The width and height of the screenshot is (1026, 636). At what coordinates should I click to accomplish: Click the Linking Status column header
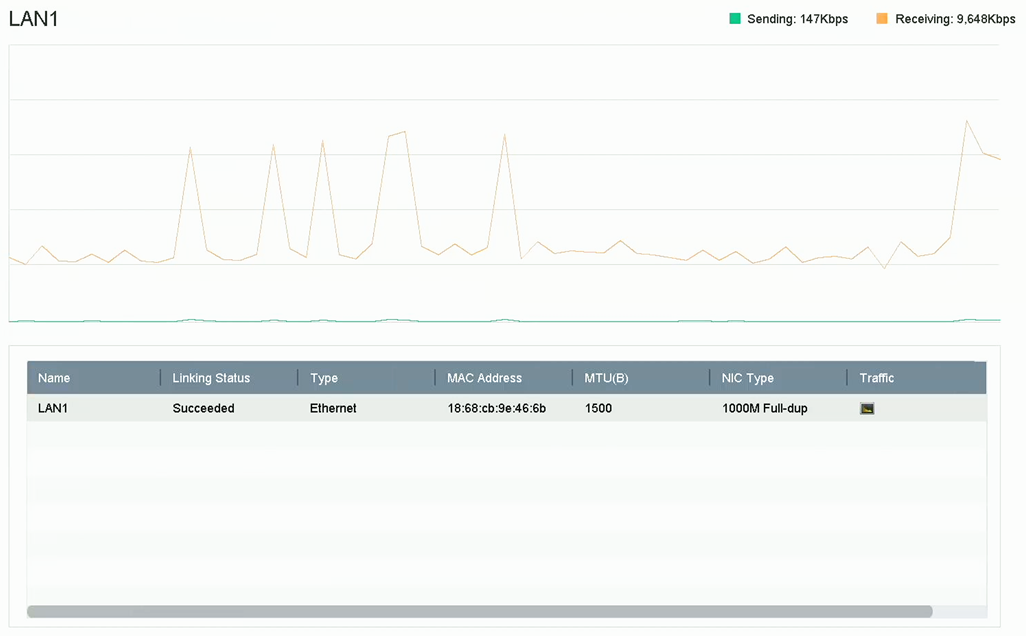(x=211, y=378)
